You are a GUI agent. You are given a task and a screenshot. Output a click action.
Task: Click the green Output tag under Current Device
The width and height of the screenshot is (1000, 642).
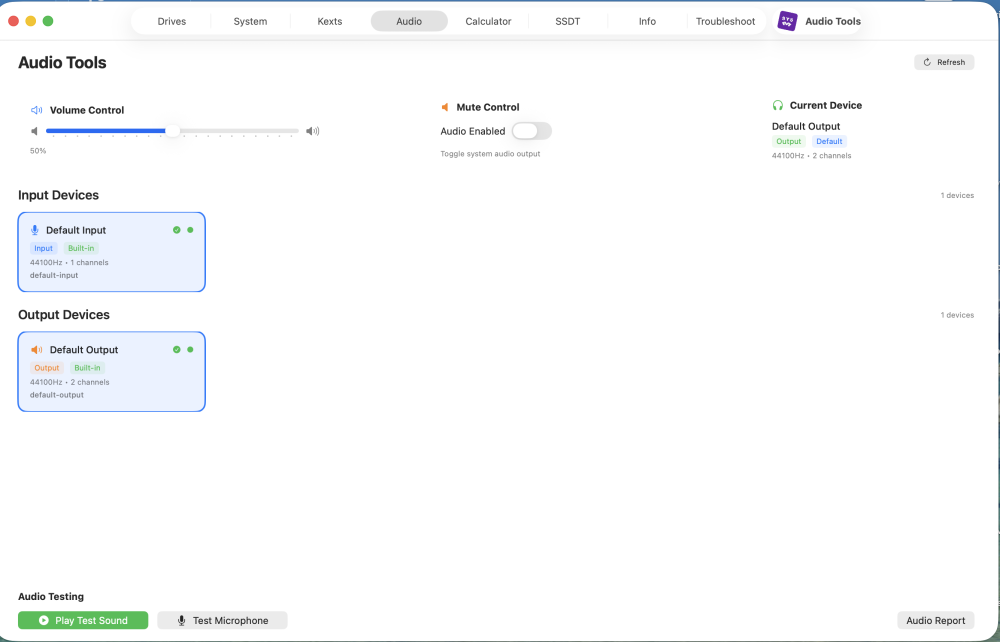pyautogui.click(x=788, y=142)
